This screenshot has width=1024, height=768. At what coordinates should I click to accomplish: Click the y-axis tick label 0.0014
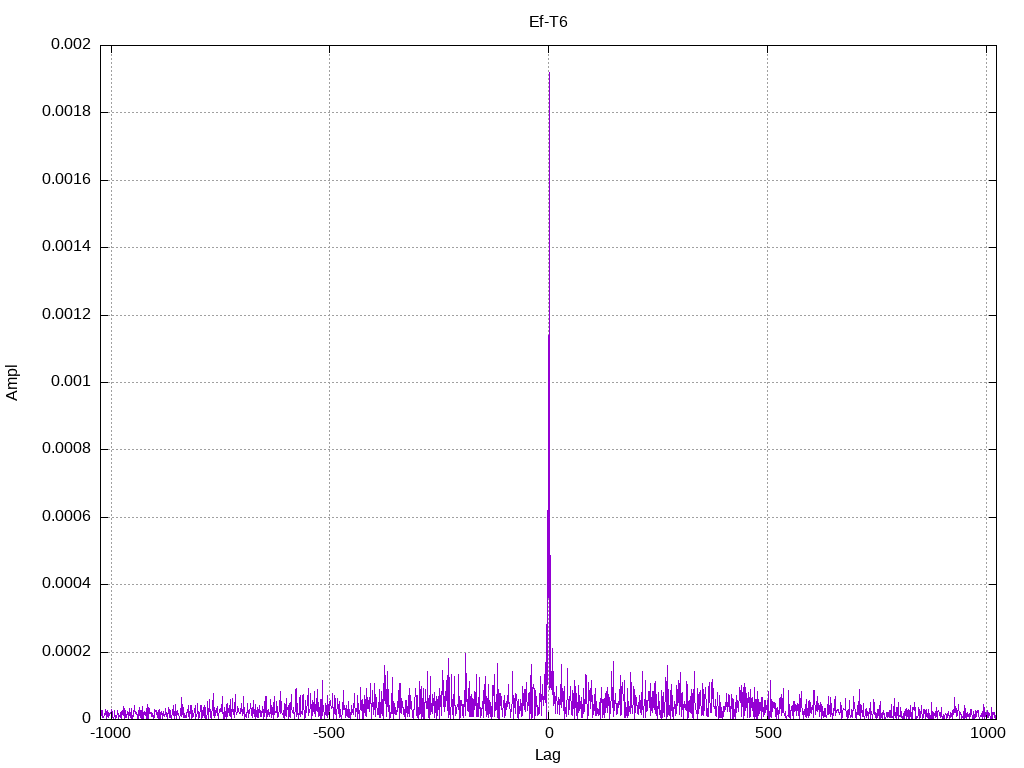(x=66, y=247)
